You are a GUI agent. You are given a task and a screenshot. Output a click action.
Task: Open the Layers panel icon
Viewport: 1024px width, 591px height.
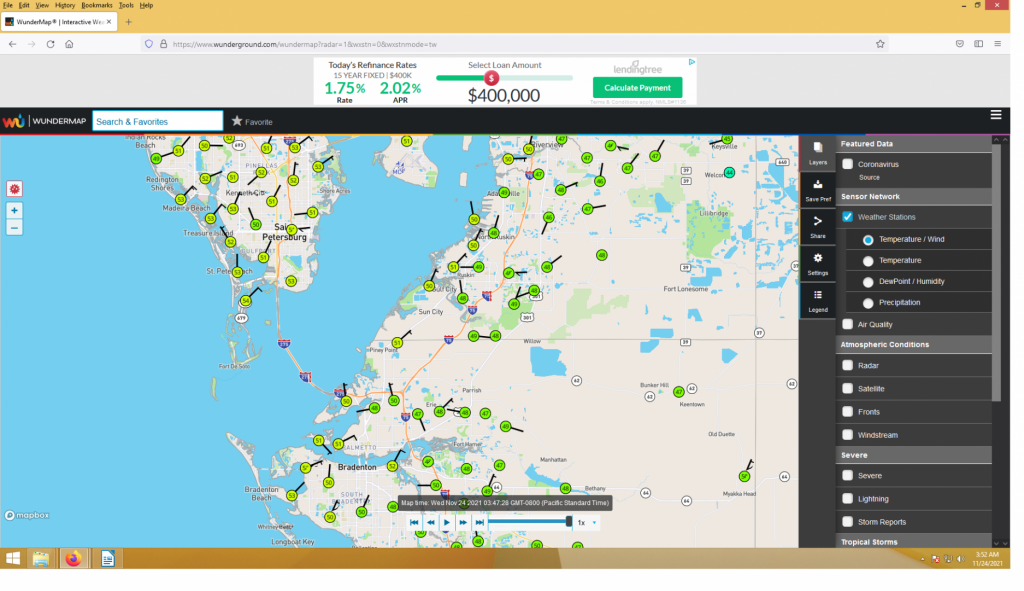click(817, 151)
